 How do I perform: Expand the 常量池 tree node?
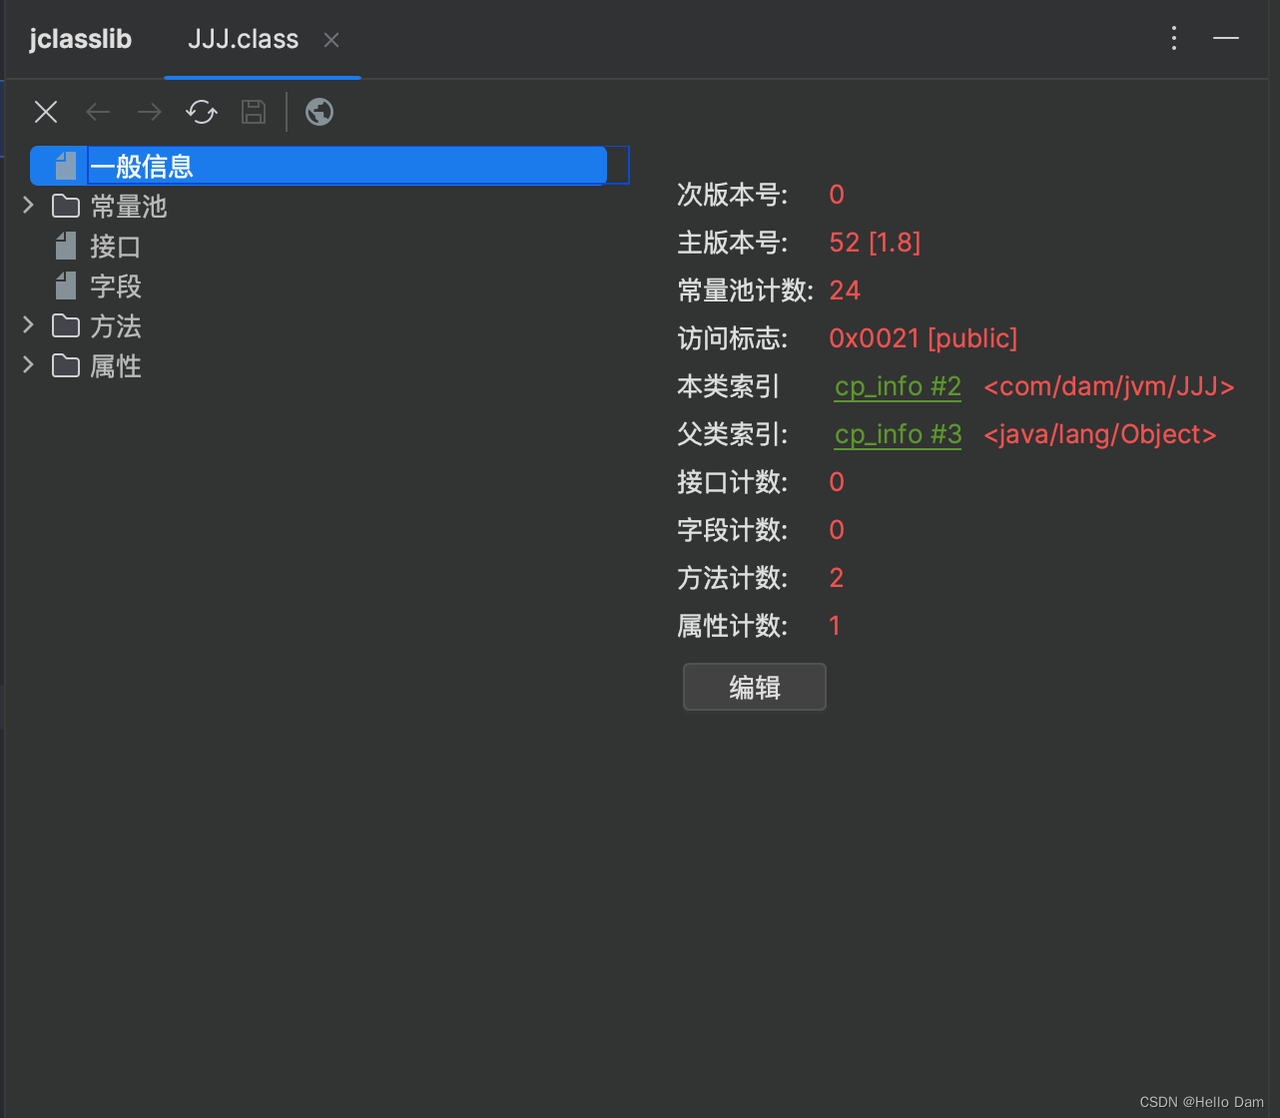(x=28, y=205)
